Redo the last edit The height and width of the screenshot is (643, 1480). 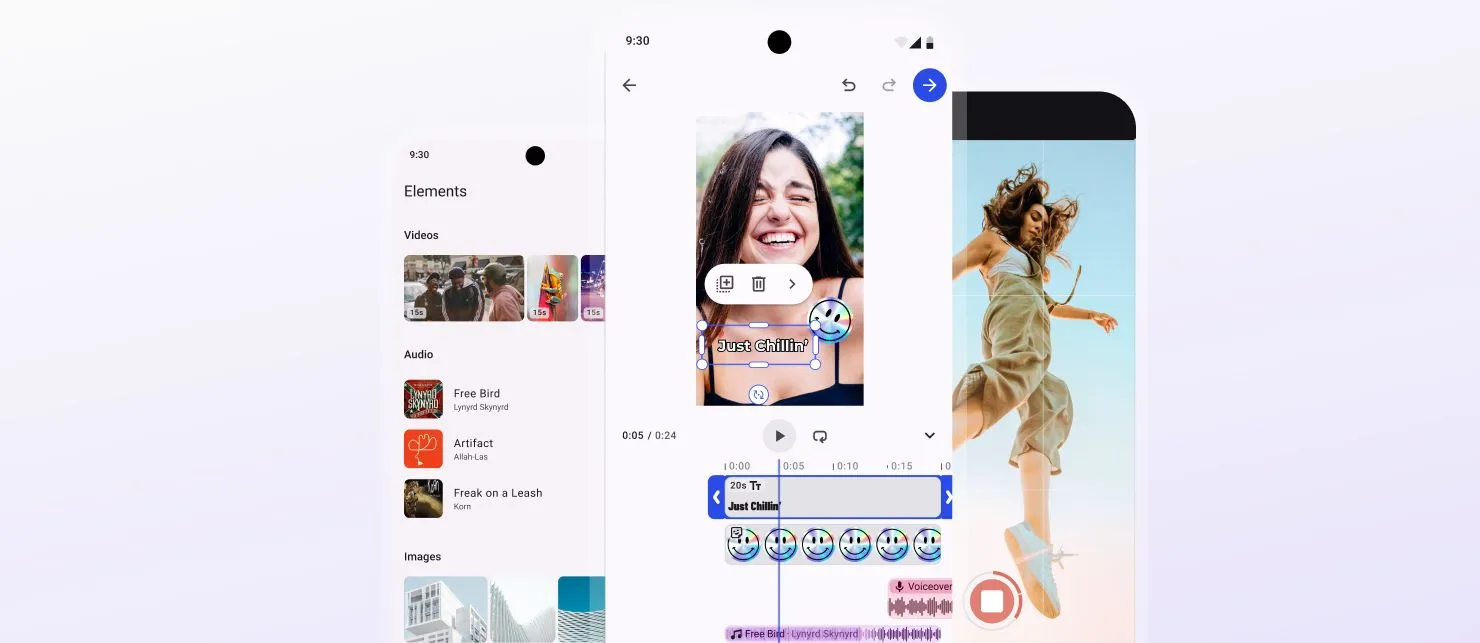(889, 85)
